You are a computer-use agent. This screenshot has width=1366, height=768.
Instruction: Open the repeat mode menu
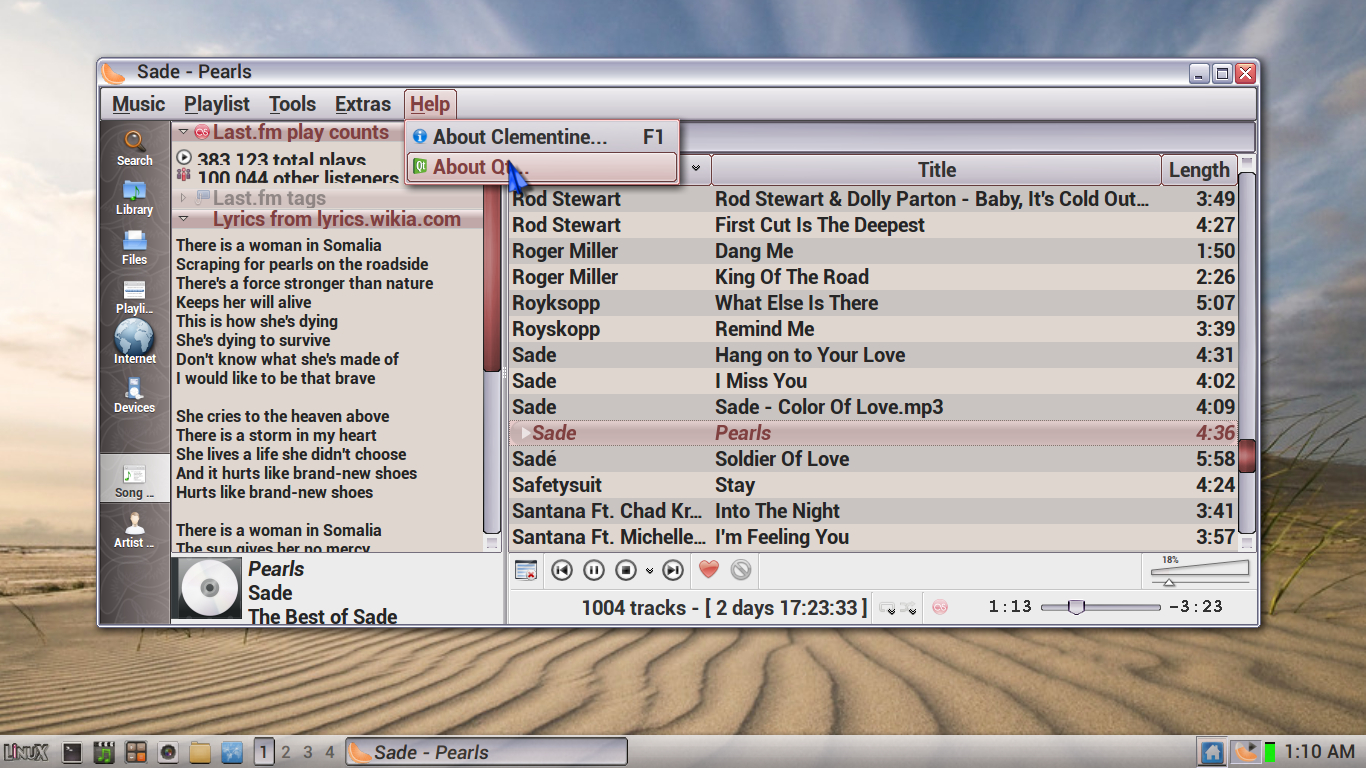(x=887, y=608)
